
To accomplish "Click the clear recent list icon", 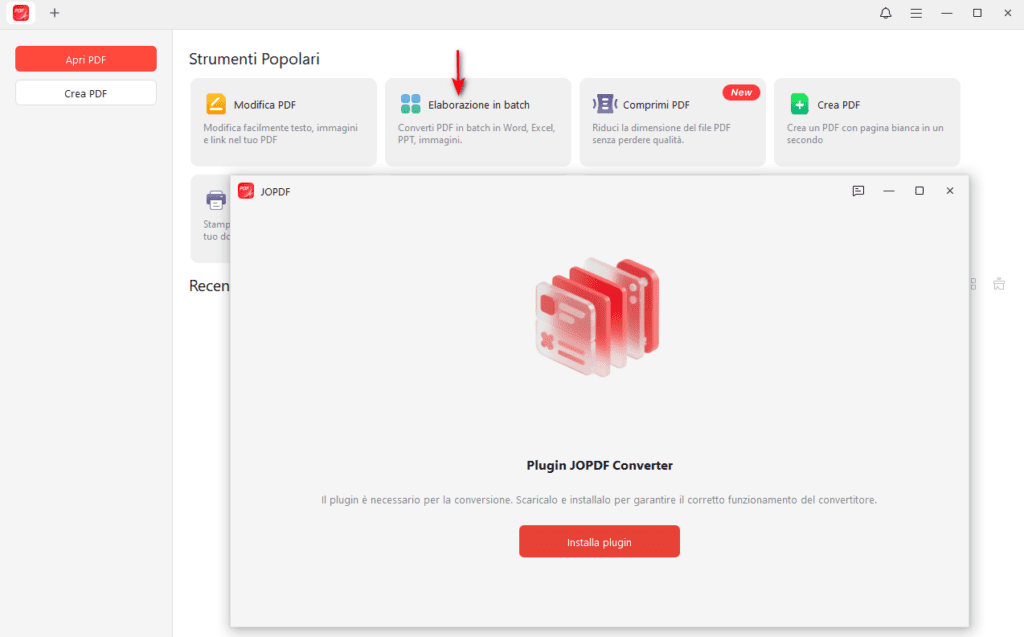I will [x=999, y=284].
